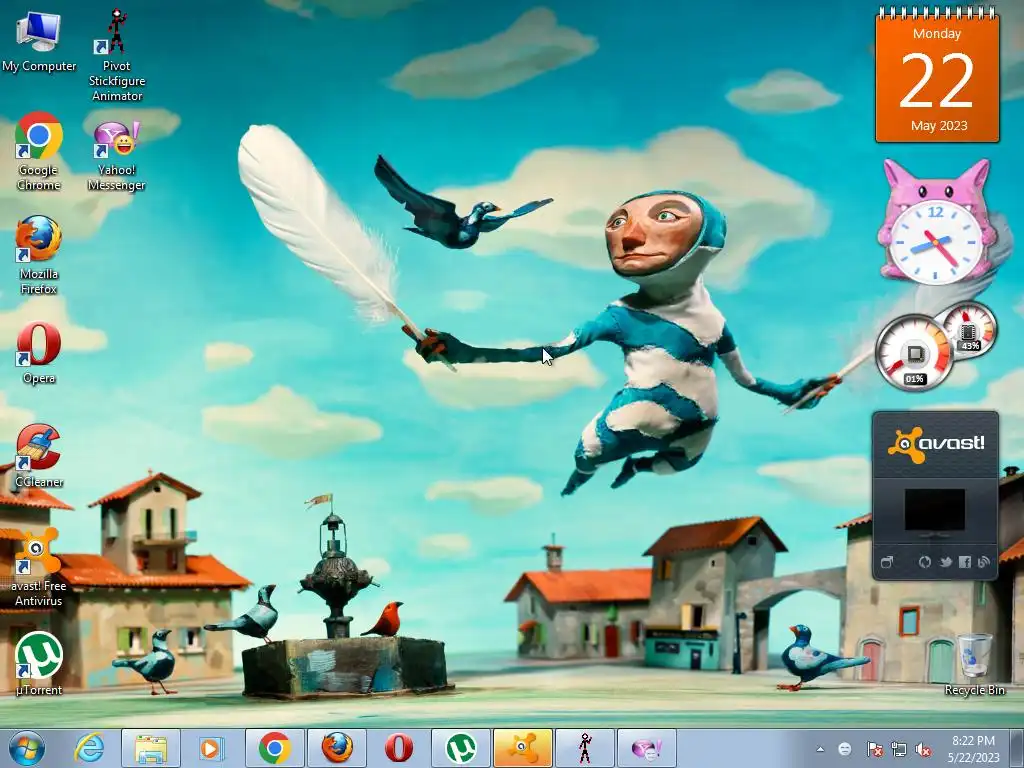Select the CCleaner desktop shortcut

coord(39,456)
